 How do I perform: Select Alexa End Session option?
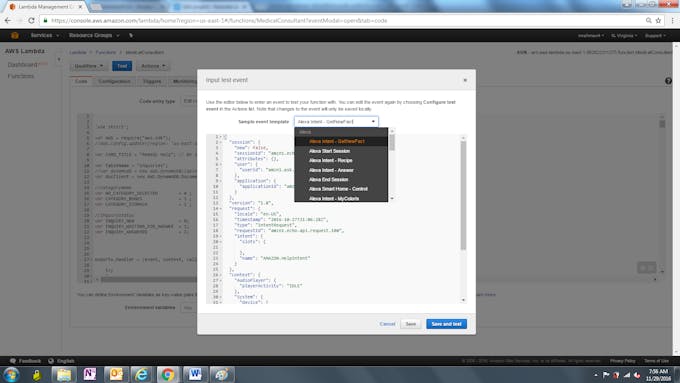[x=341, y=180]
